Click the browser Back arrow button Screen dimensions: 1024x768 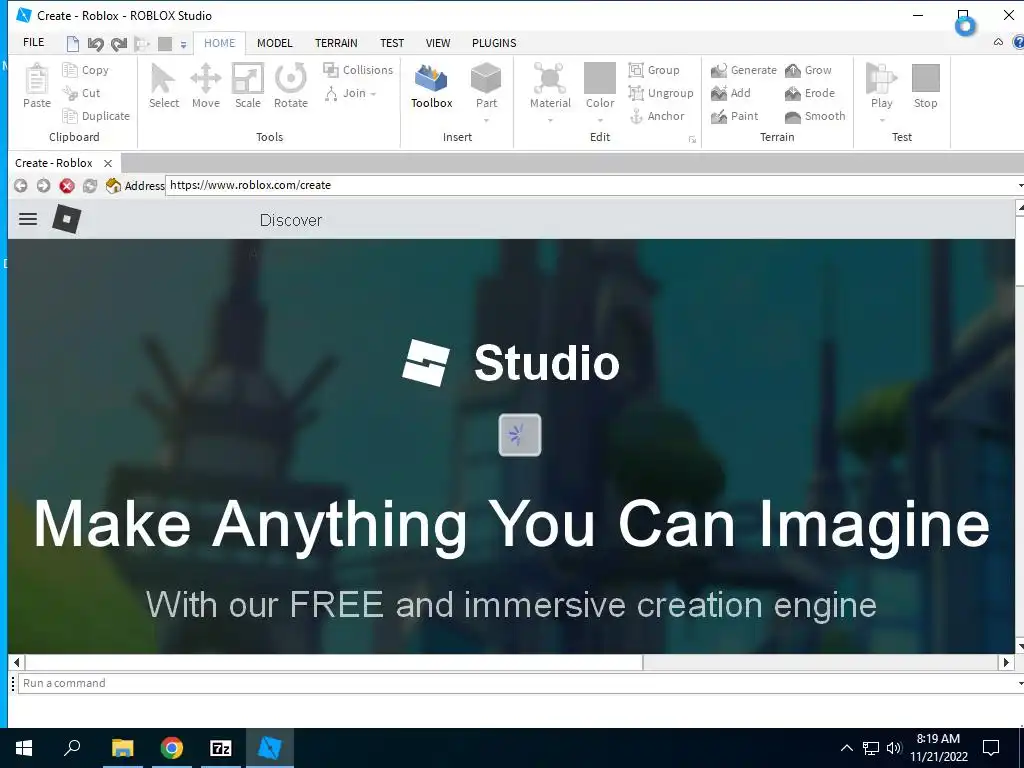tap(20, 185)
